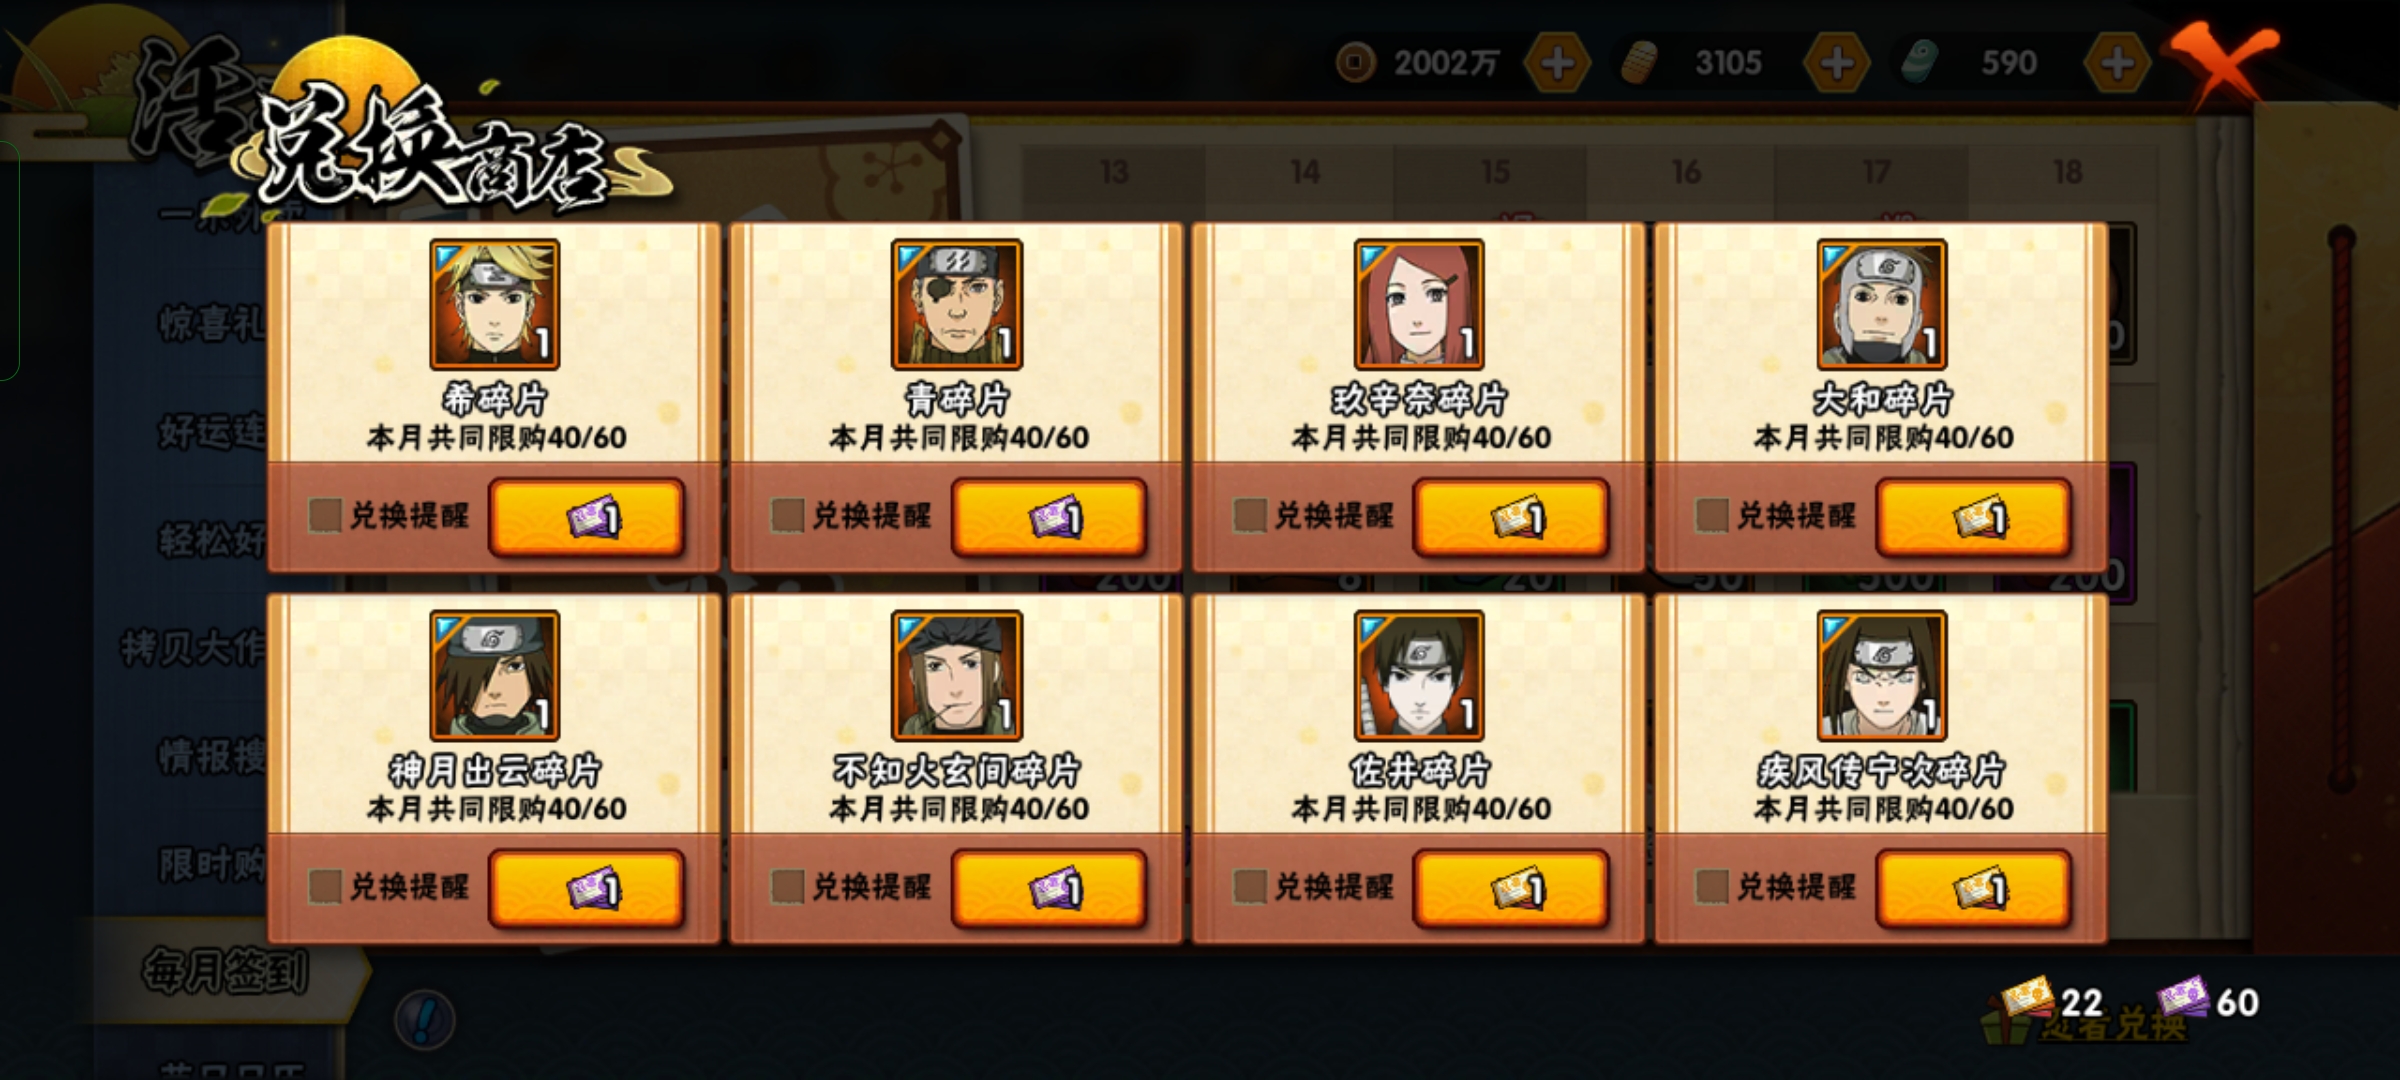Open the 每月签到 side tab
2400x1080 pixels.
pos(225,971)
